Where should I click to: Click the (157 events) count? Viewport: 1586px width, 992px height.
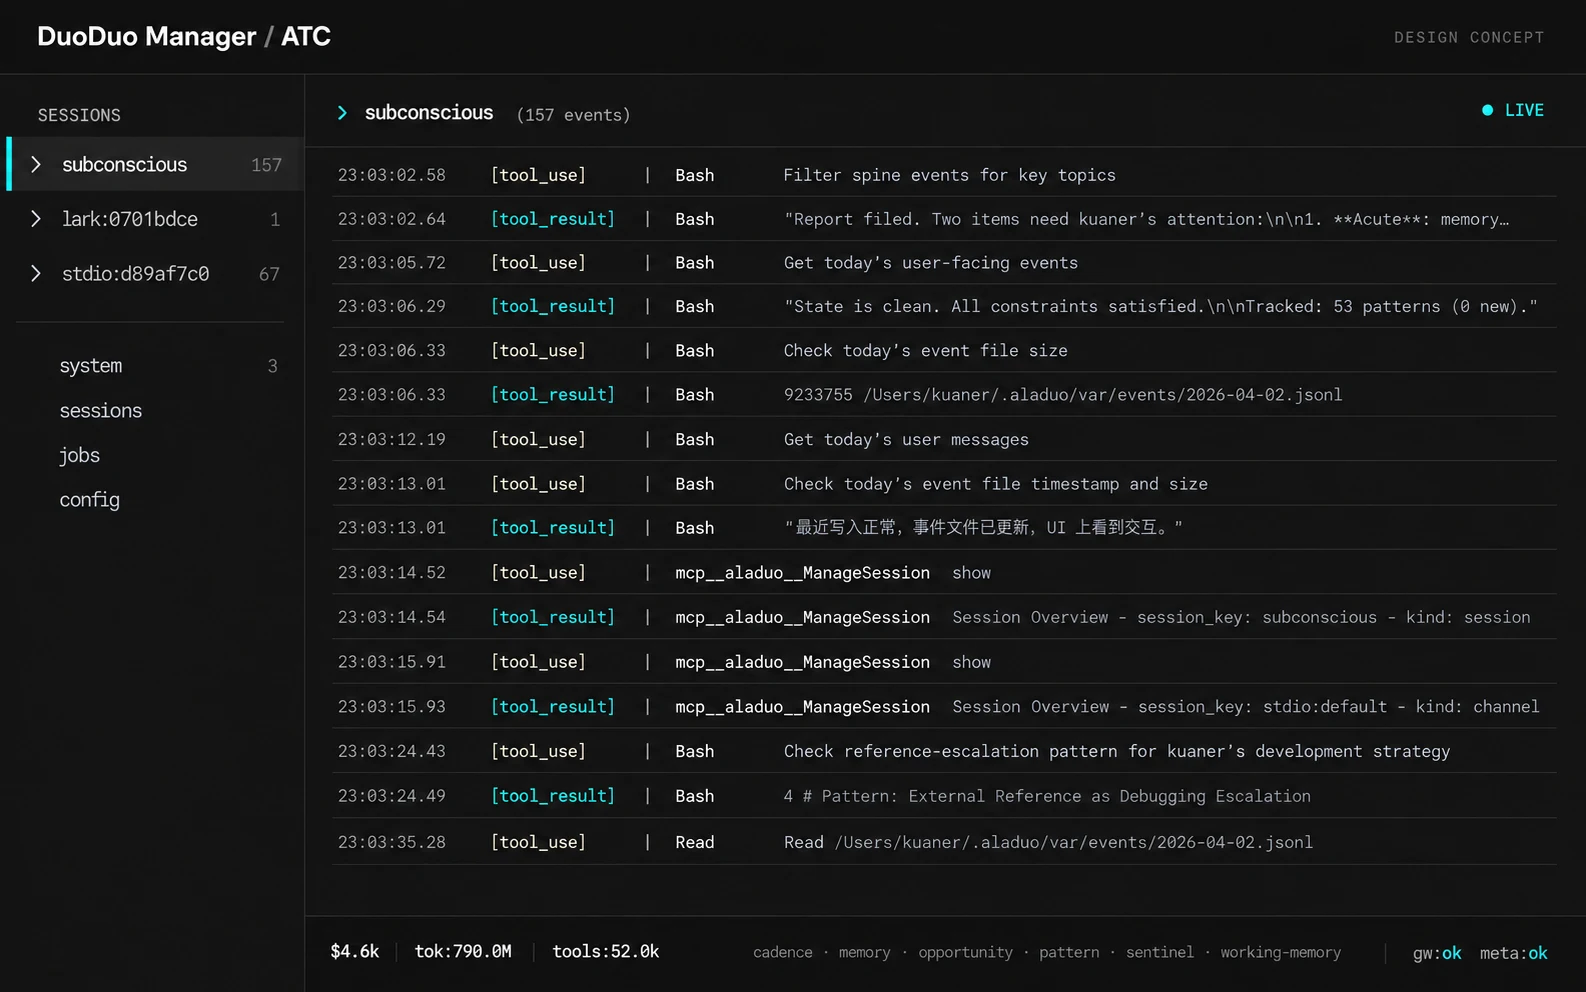click(x=573, y=115)
